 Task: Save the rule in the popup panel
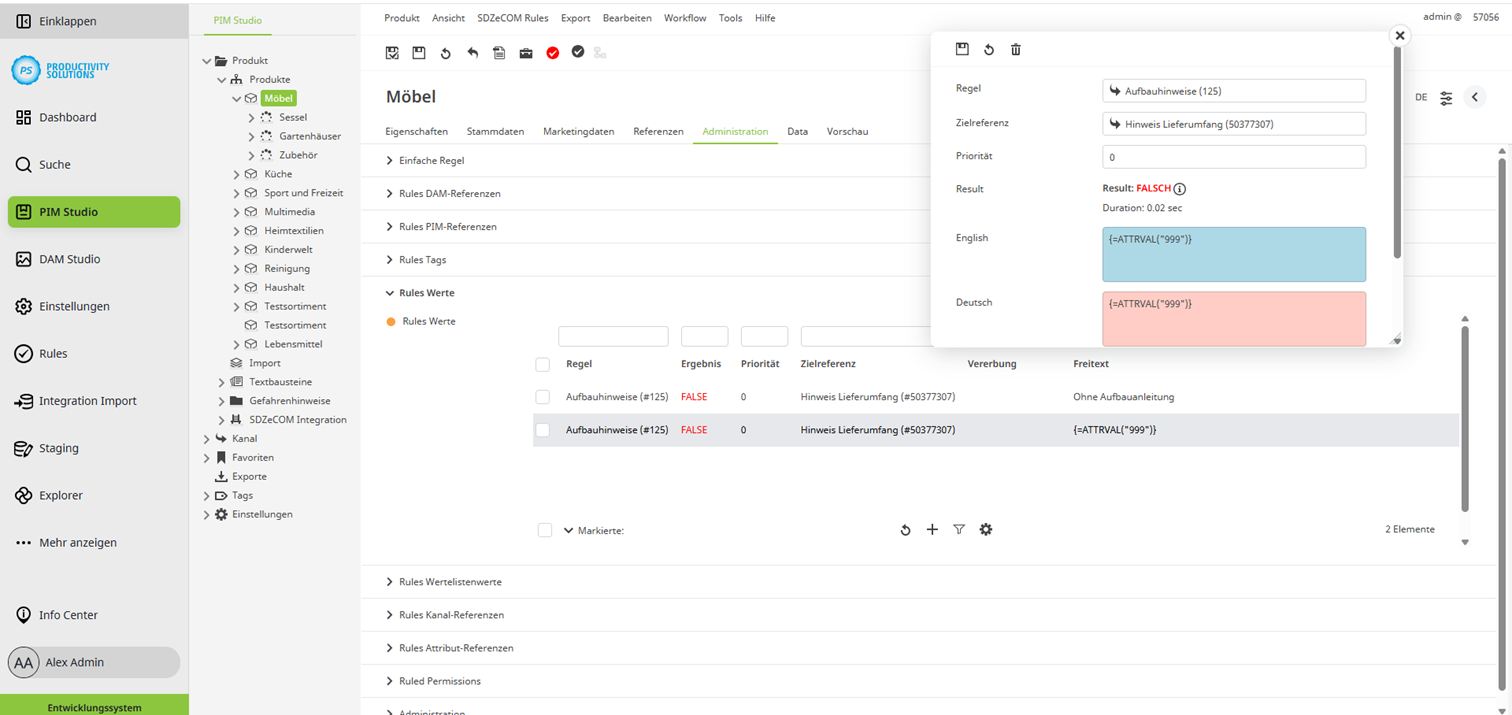pyautogui.click(x=962, y=49)
